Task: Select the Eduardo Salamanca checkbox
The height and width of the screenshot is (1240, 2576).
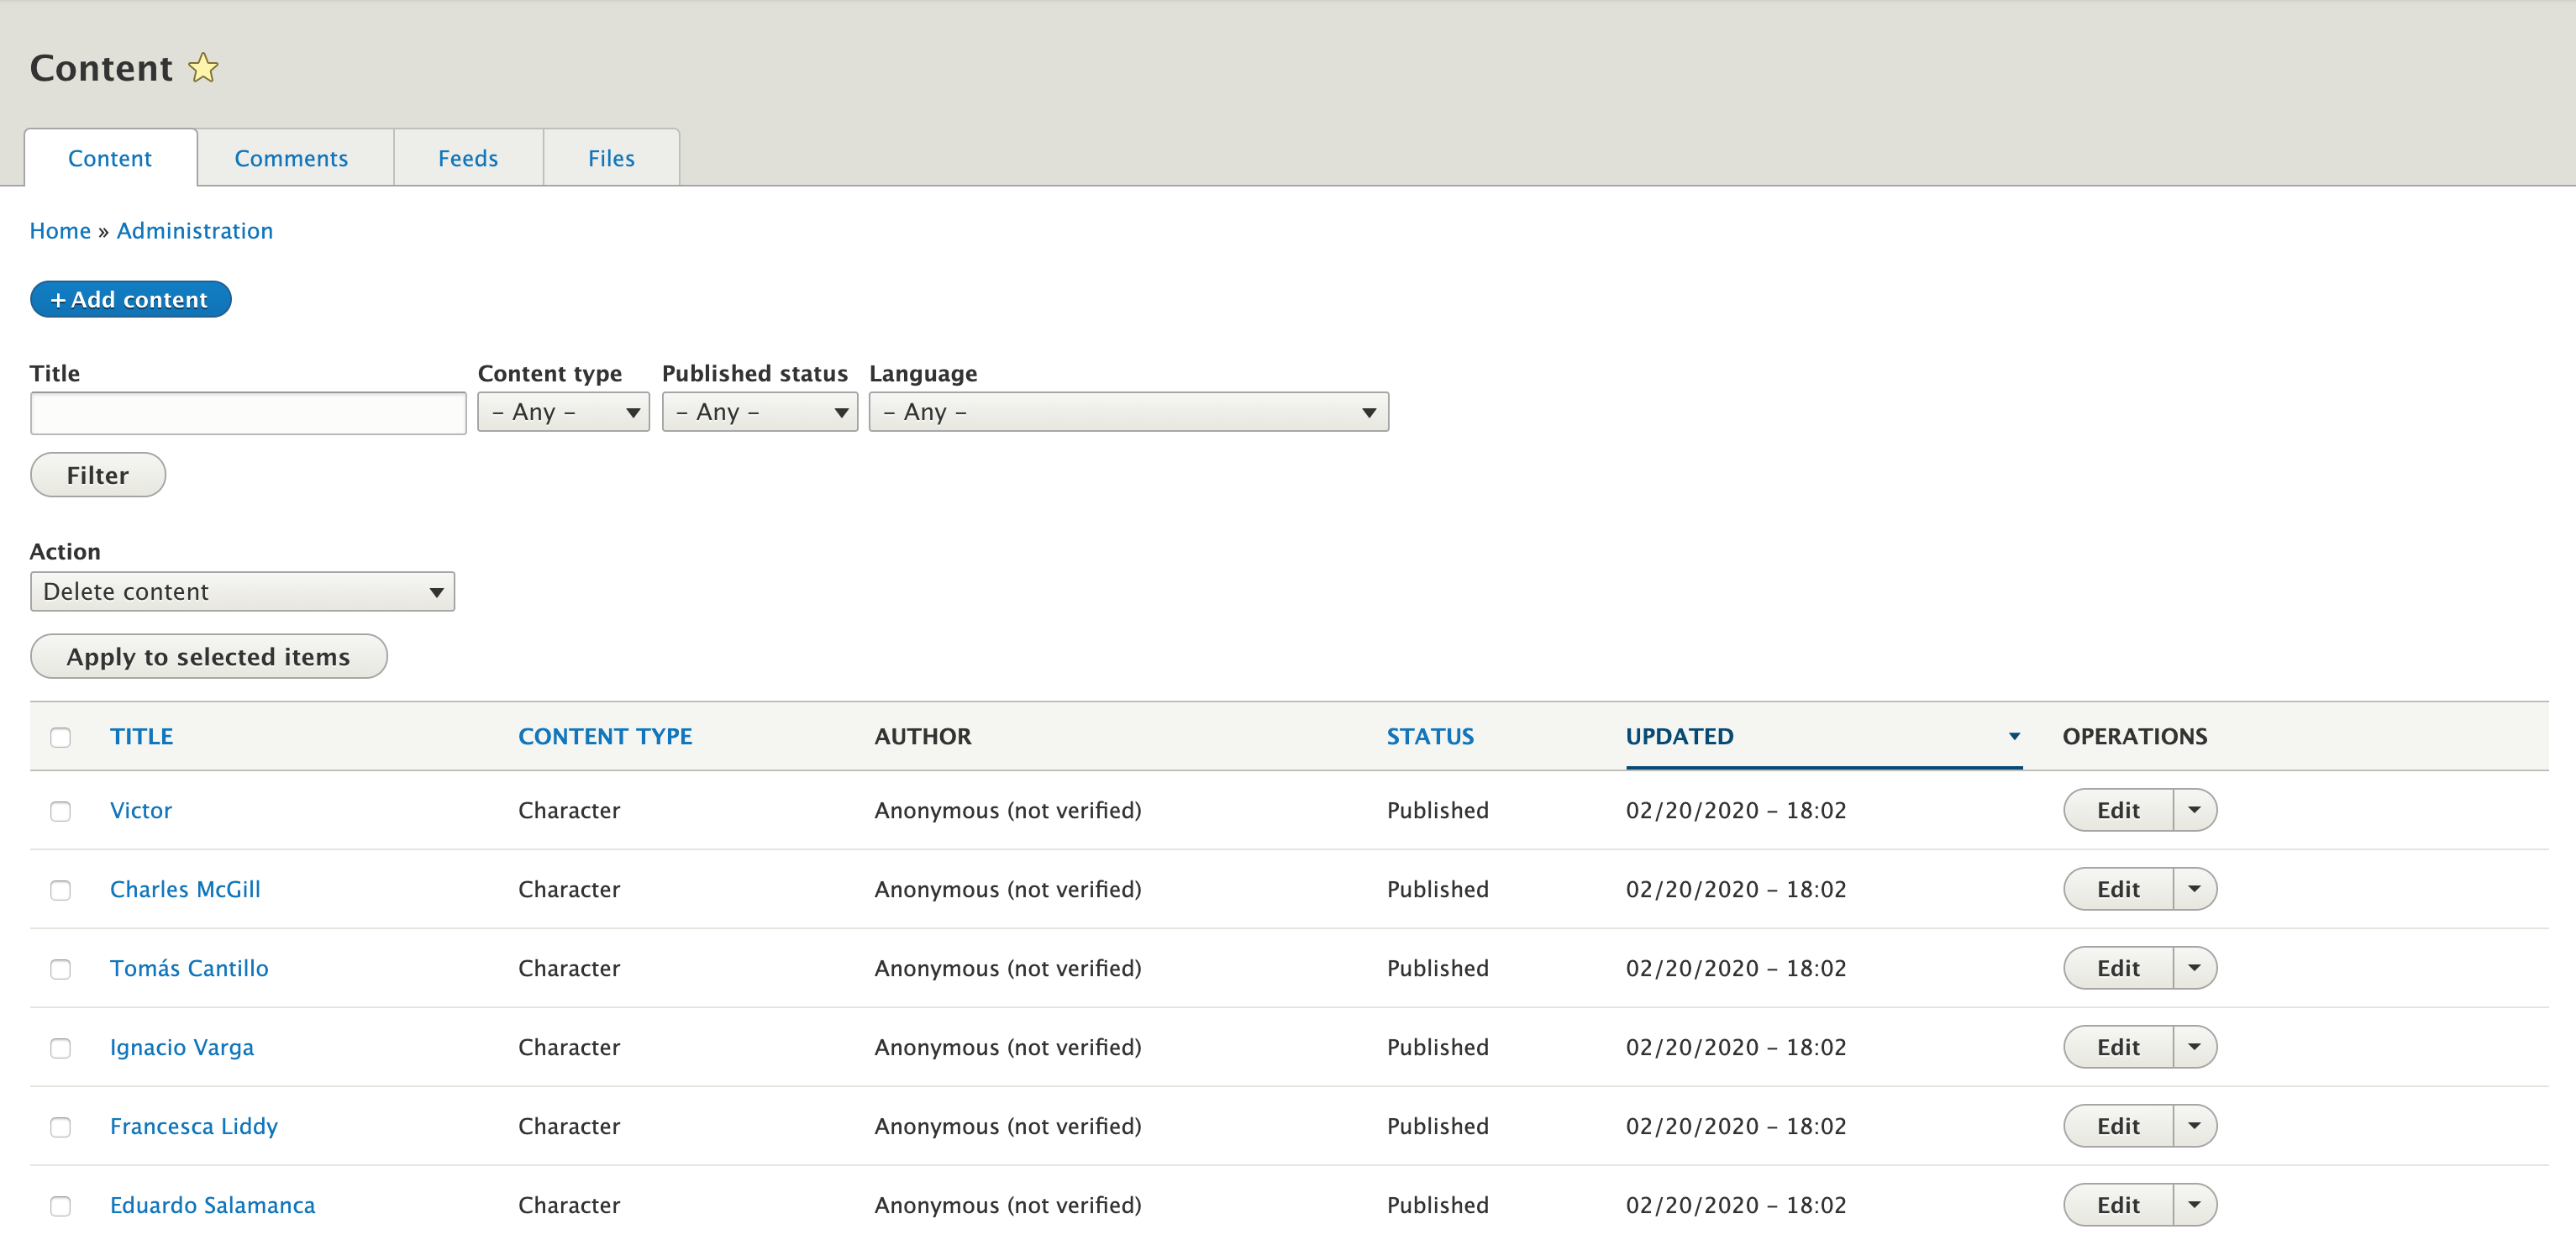Action: pos(61,1206)
